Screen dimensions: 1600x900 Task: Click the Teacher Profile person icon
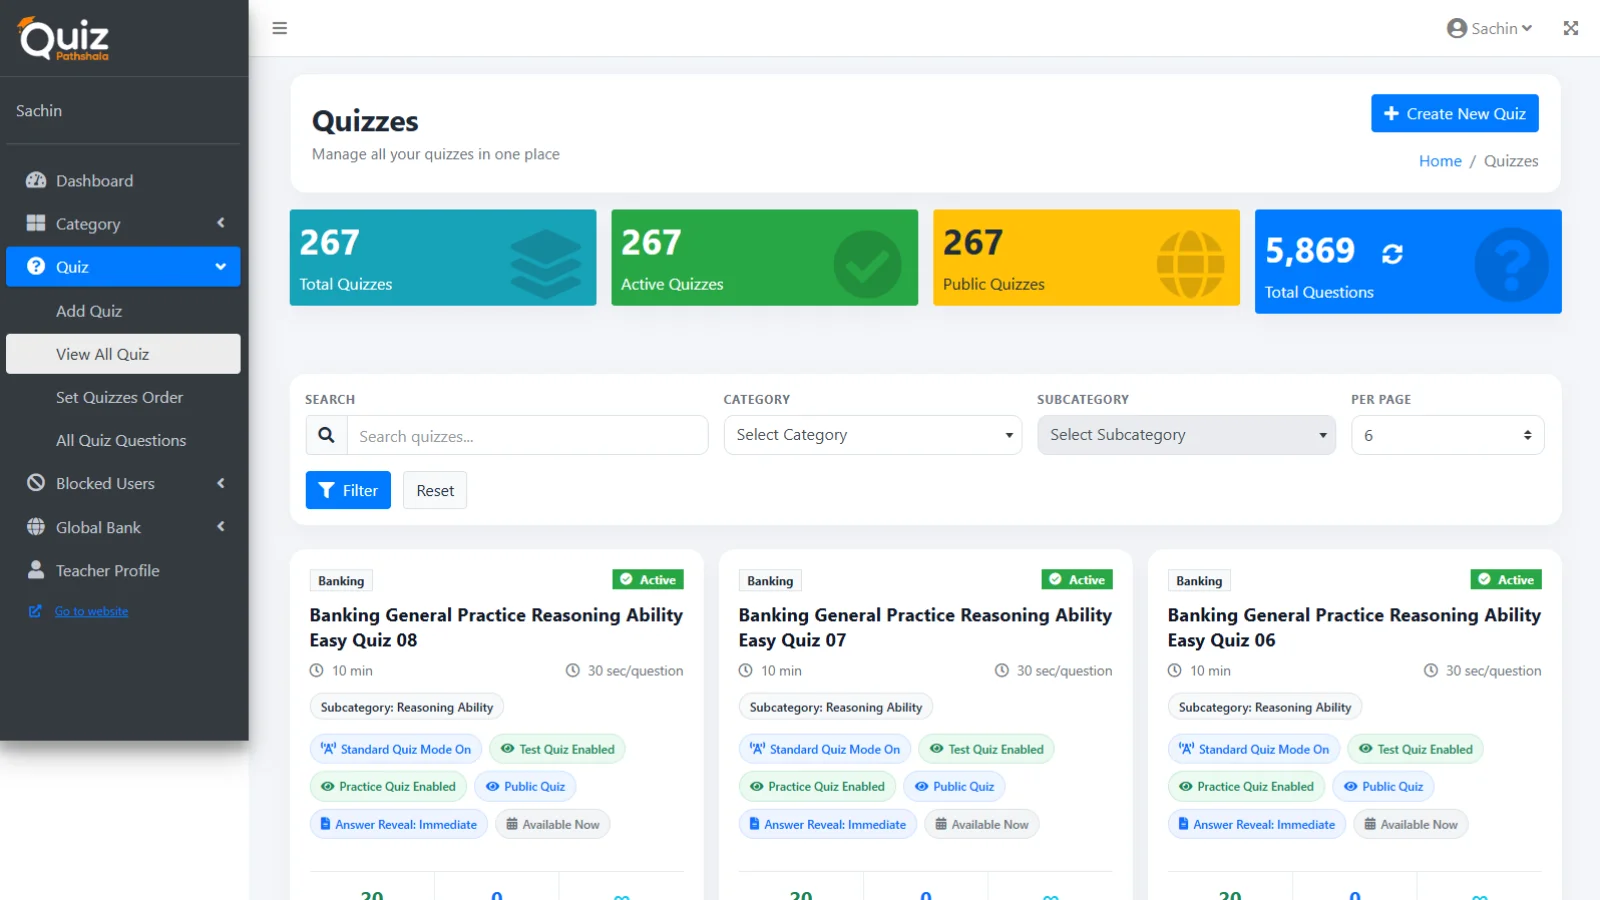tap(36, 569)
